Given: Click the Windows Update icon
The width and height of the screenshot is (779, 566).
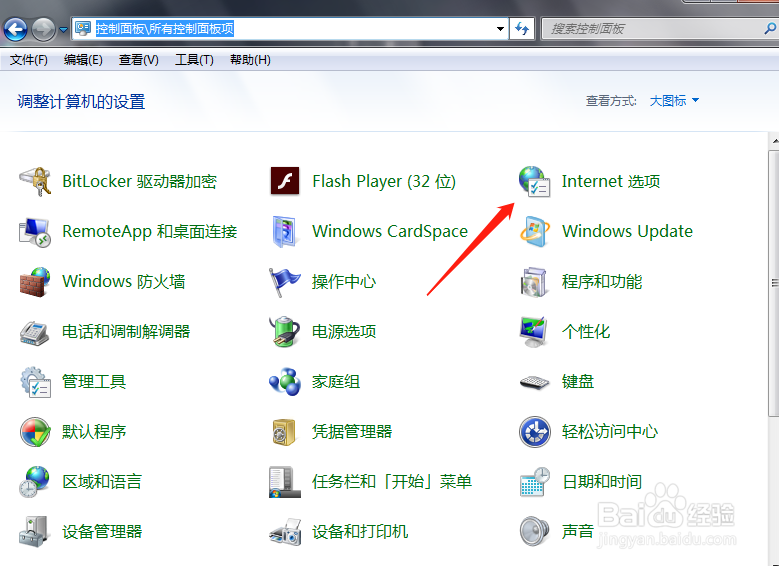Looking at the screenshot, I should (535, 232).
